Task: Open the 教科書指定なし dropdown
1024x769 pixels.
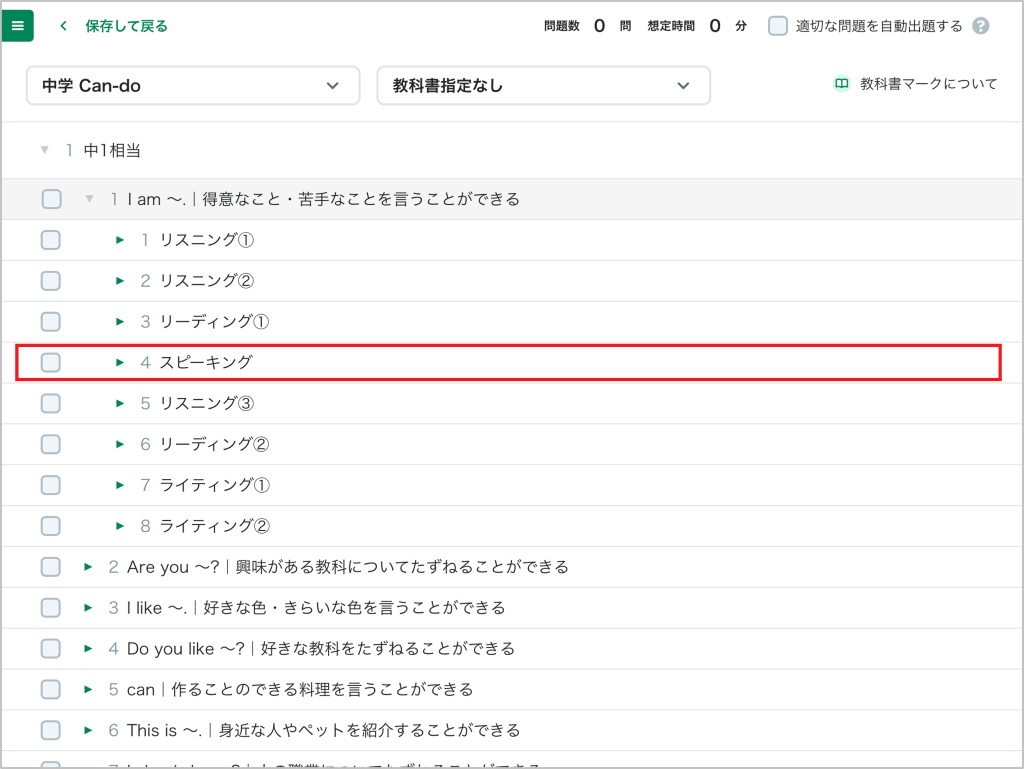Action: (x=543, y=86)
